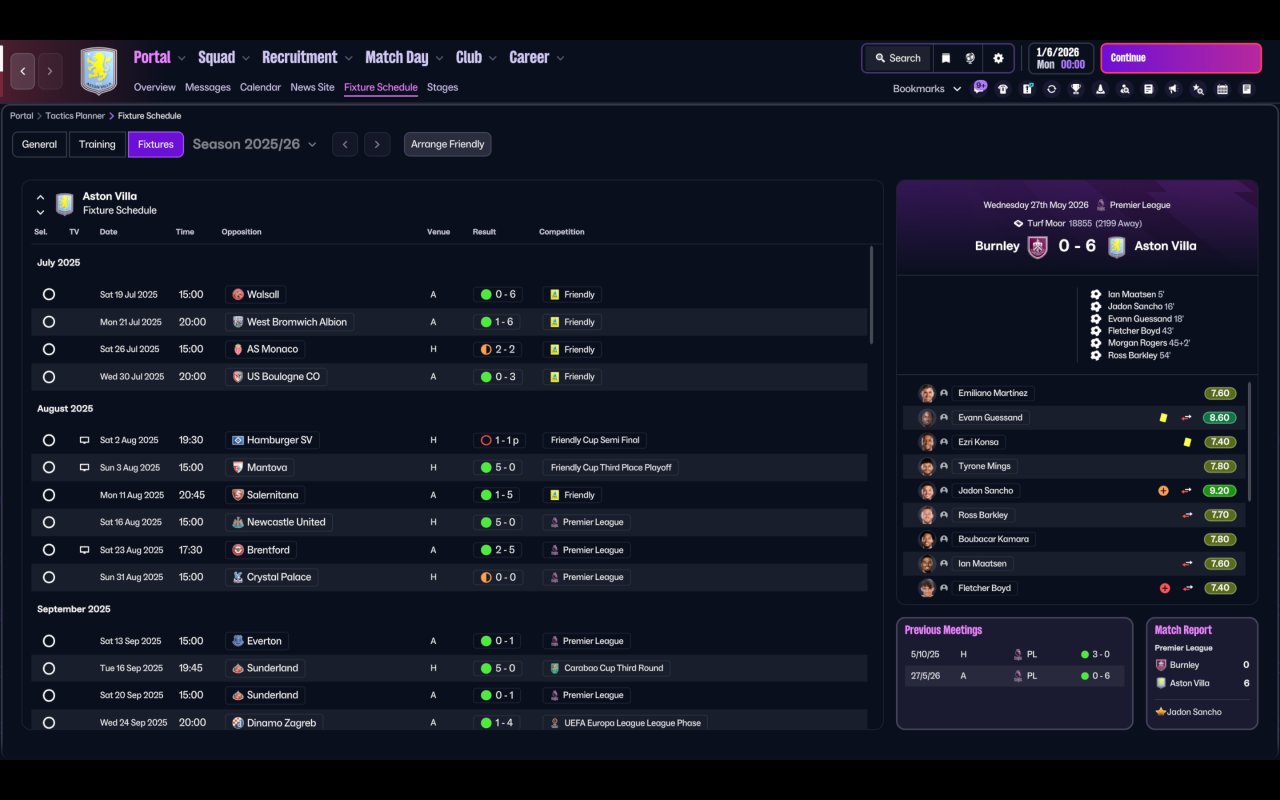Expand the Bookmarks dropdown chevron
The image size is (1280, 800).
pos(957,89)
